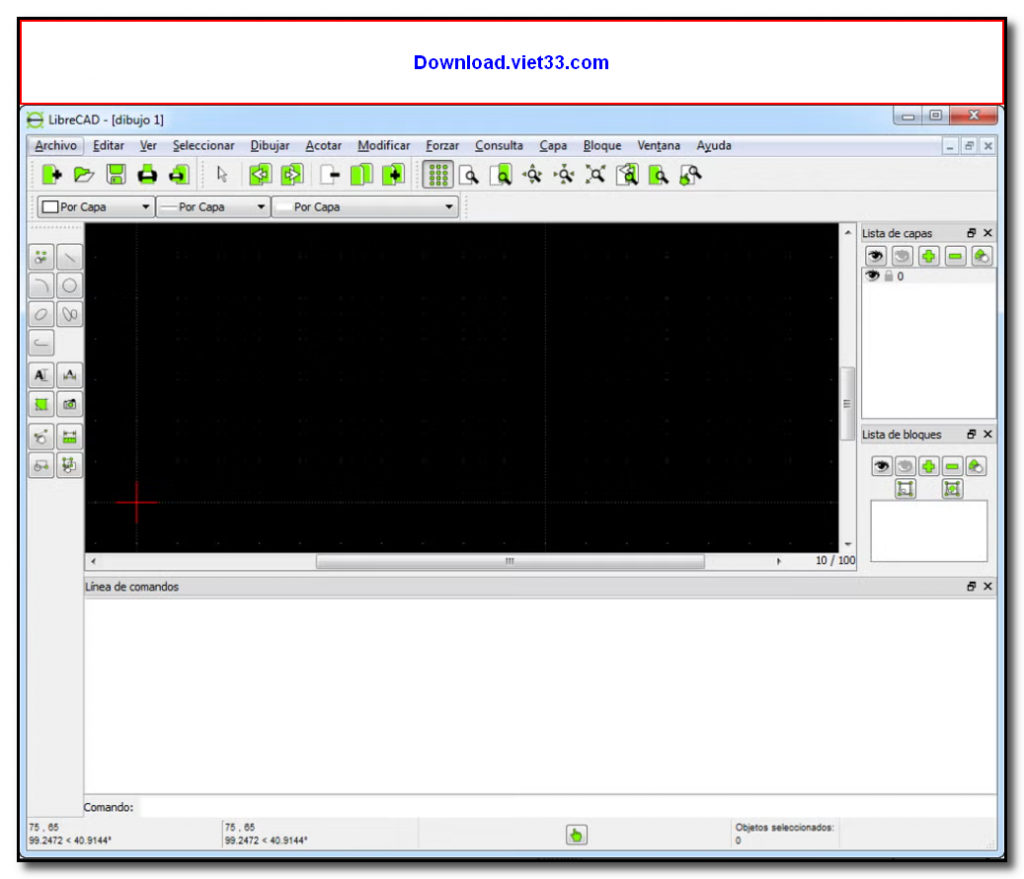Create a new drawing with the New icon
This screenshot has height=879, width=1024.
pos(54,174)
